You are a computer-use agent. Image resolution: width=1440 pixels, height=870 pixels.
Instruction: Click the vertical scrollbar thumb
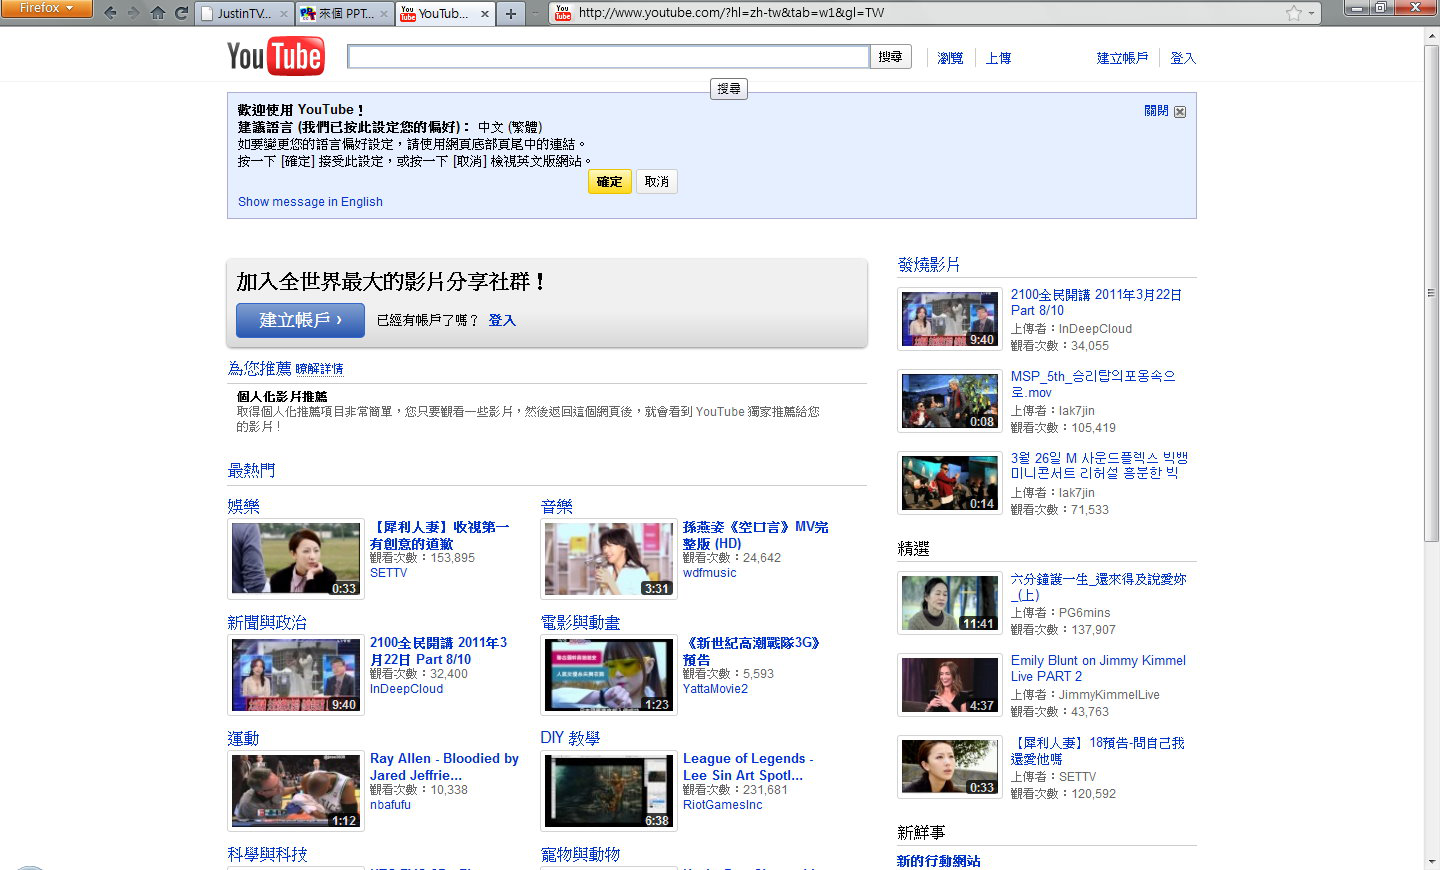click(x=1431, y=292)
